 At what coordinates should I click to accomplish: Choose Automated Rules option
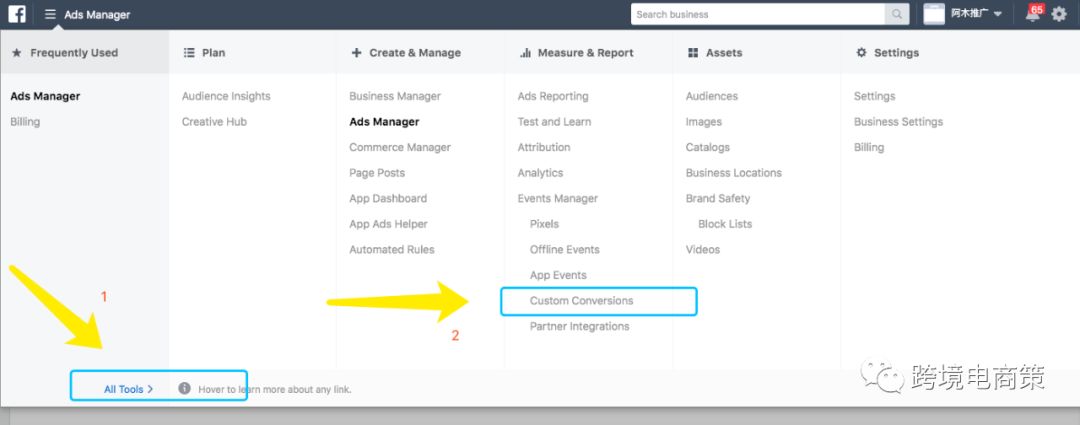(392, 249)
